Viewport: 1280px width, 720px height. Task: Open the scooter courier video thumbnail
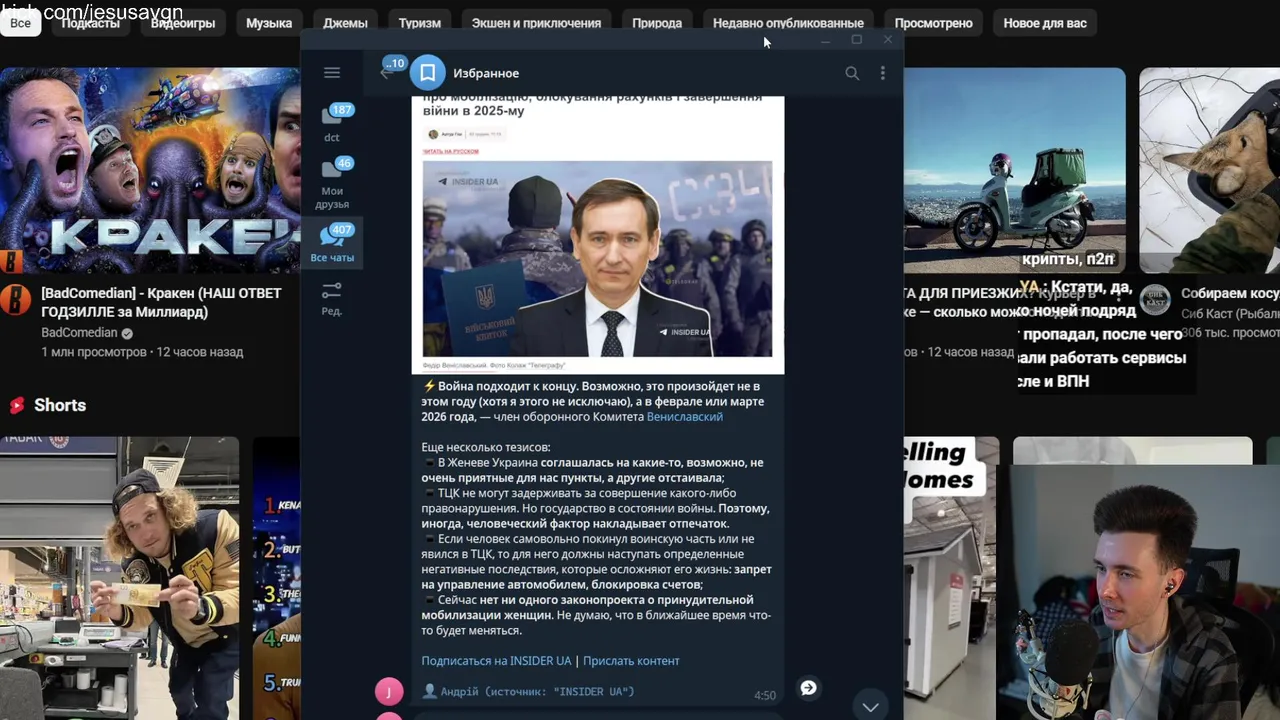click(1014, 170)
